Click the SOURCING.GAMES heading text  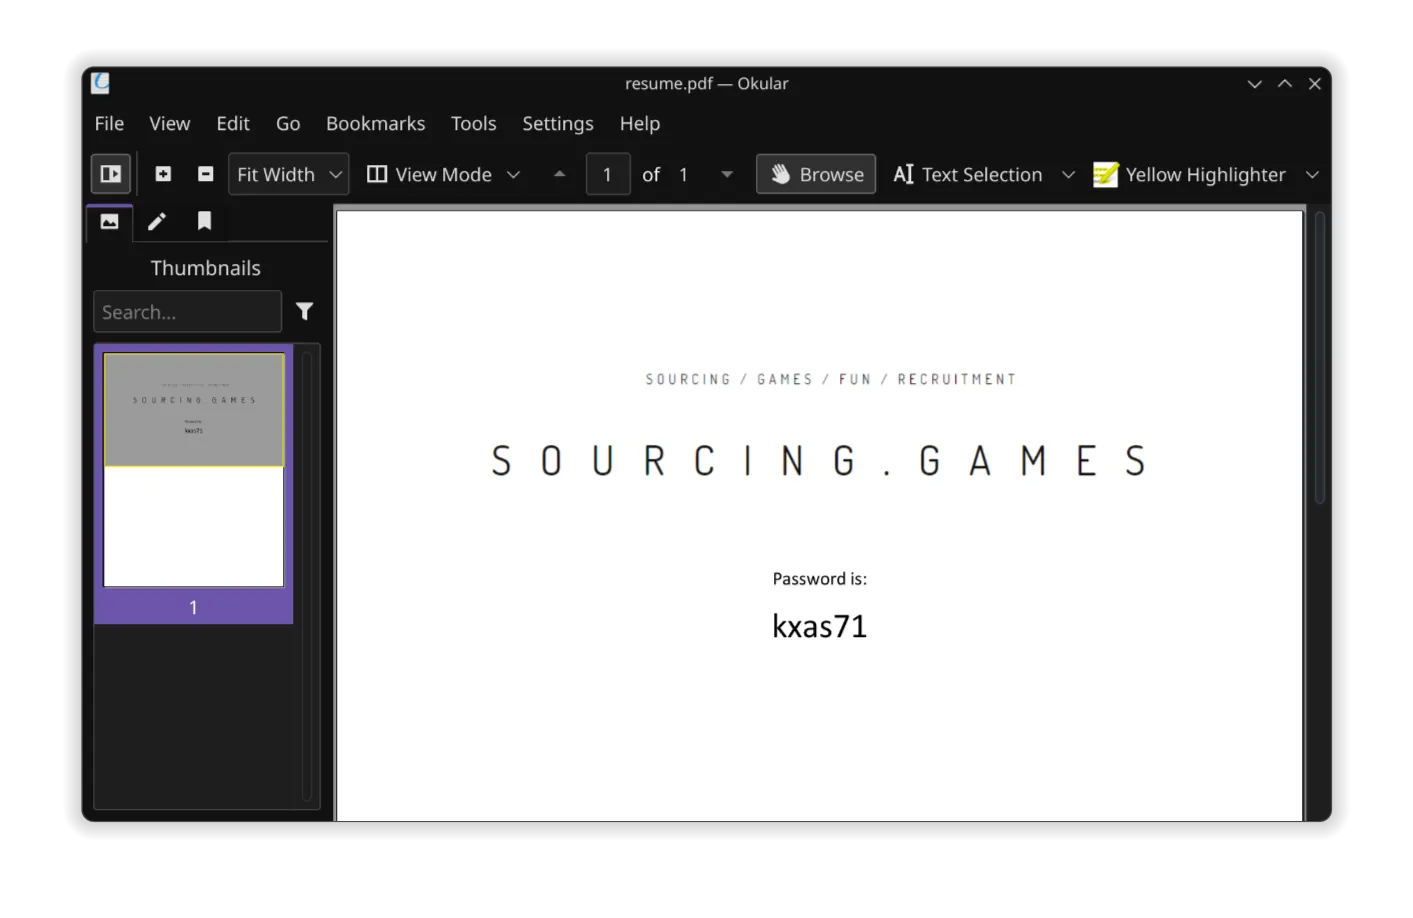pyautogui.click(x=818, y=461)
